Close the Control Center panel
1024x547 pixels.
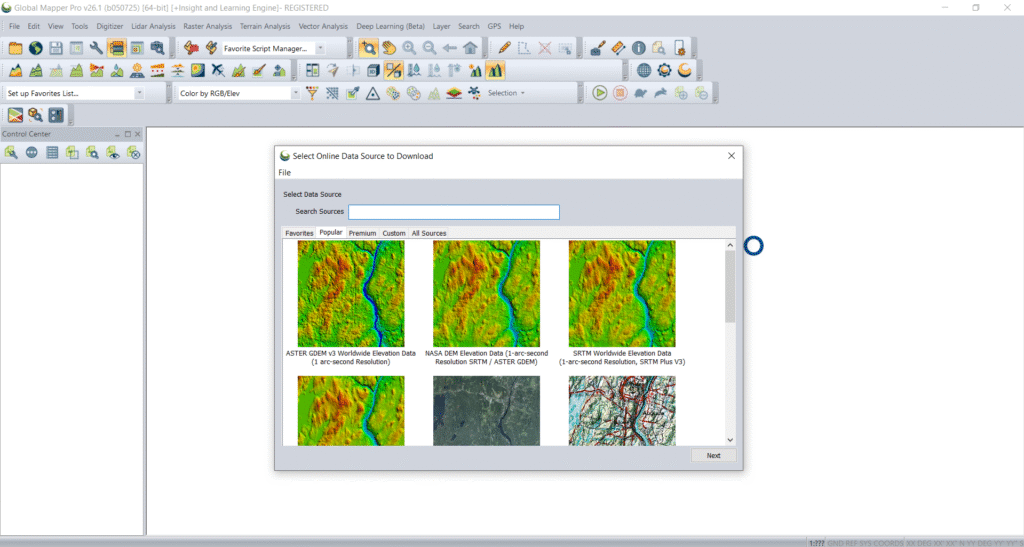[138, 134]
